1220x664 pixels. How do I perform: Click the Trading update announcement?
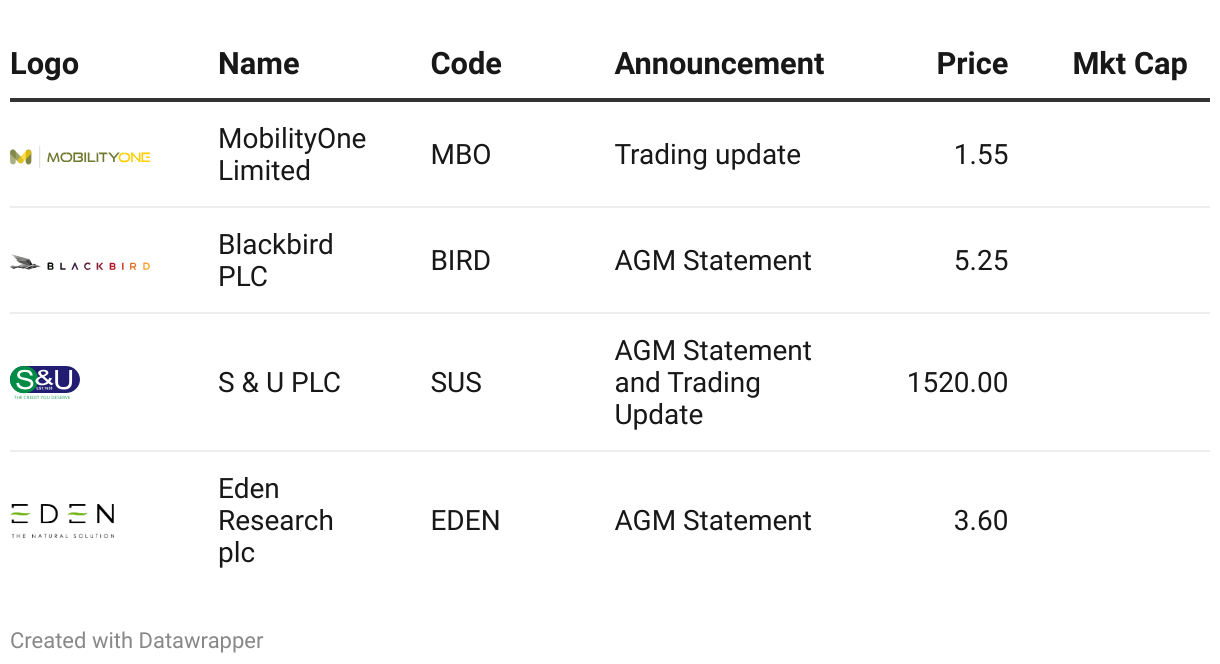click(707, 155)
